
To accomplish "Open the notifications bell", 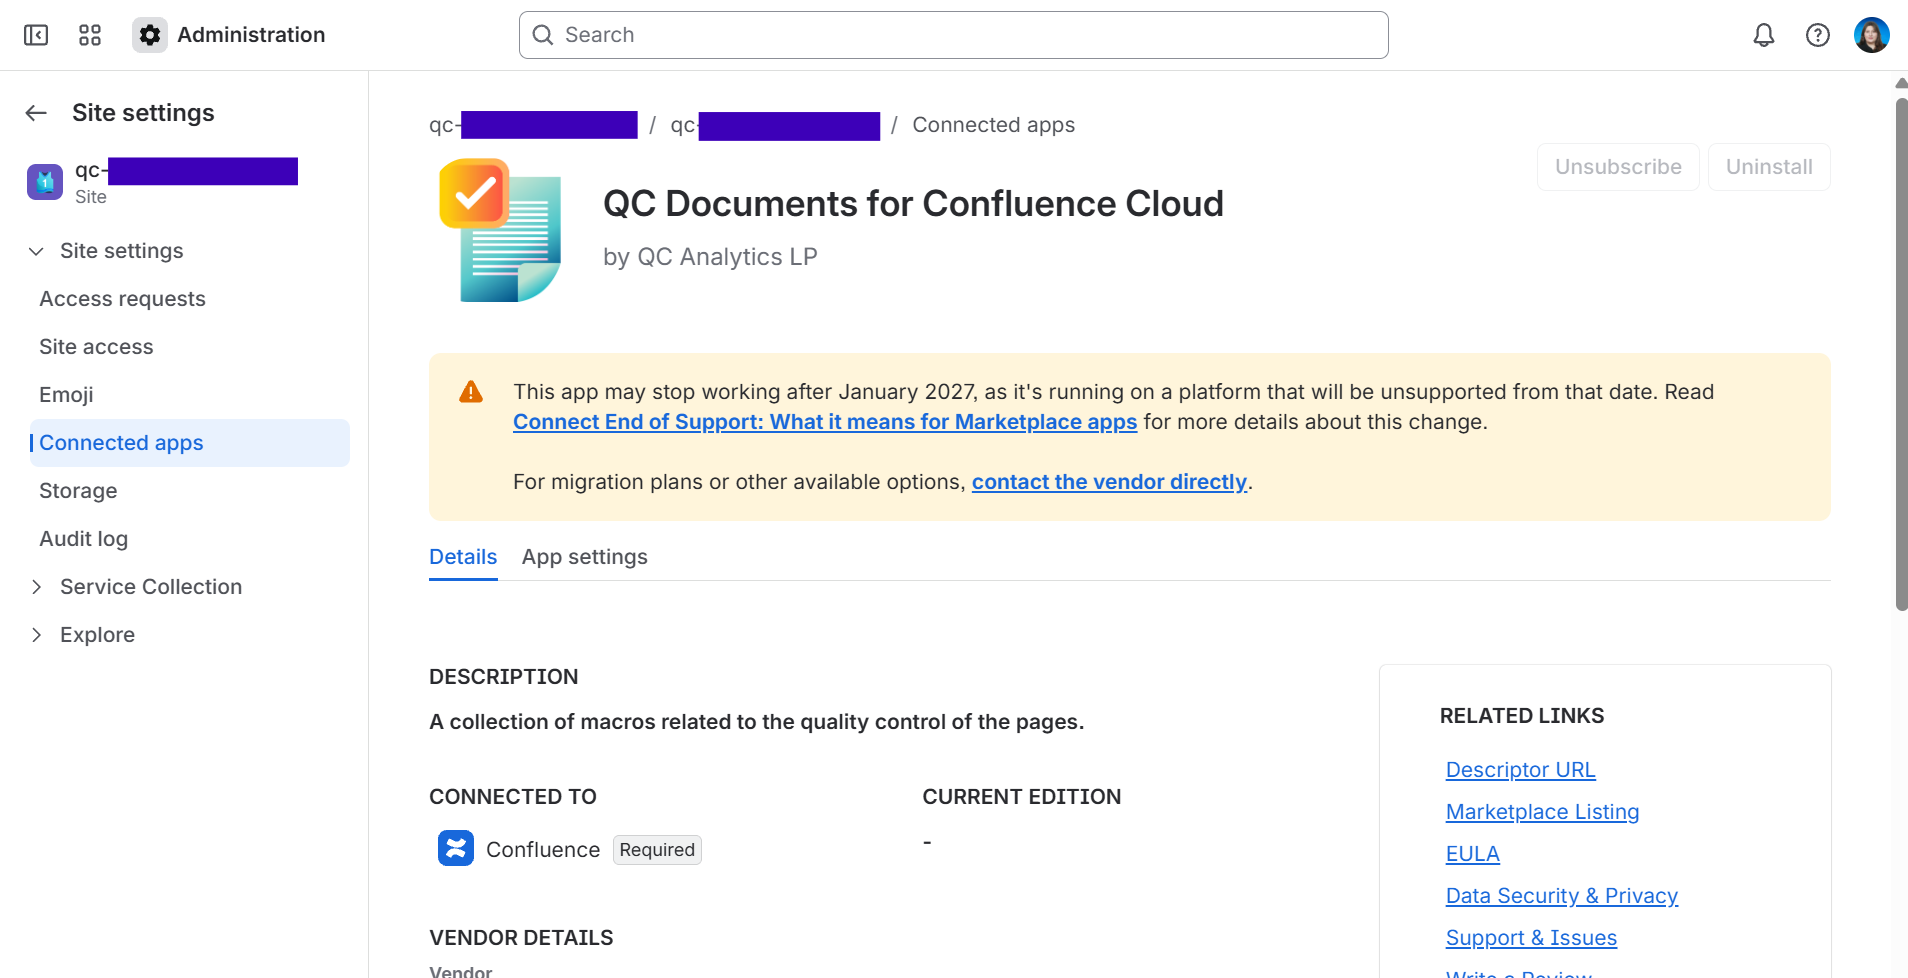I will pos(1764,35).
